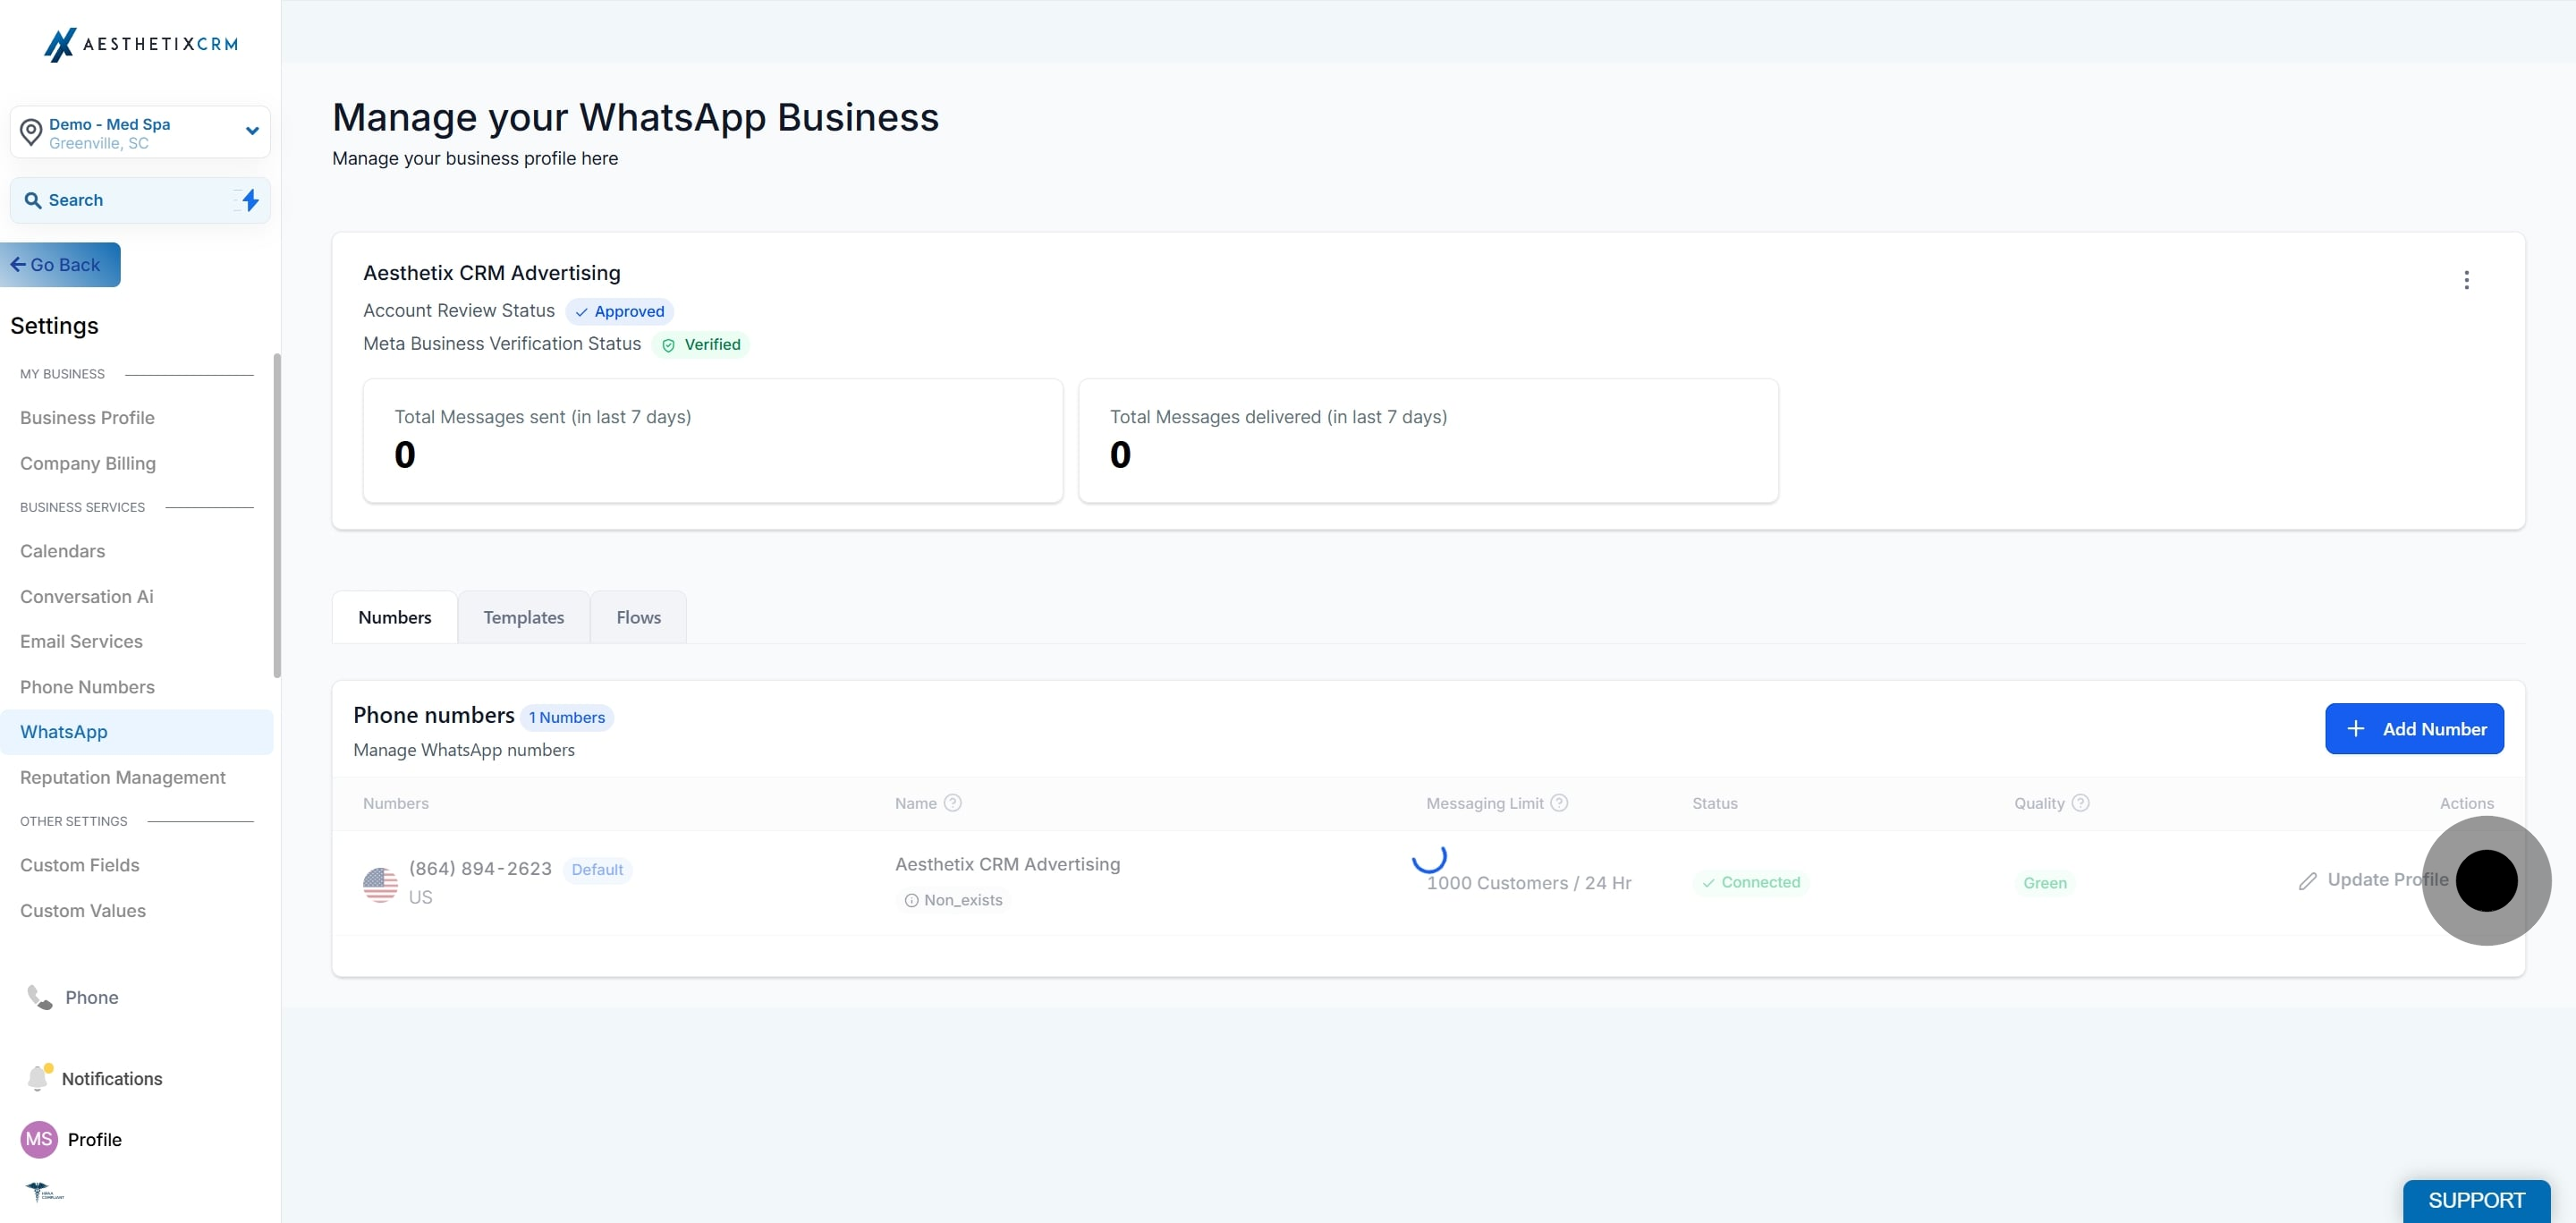Click the Go Back button
Screen dimensions: 2576x1223
pos(60,265)
